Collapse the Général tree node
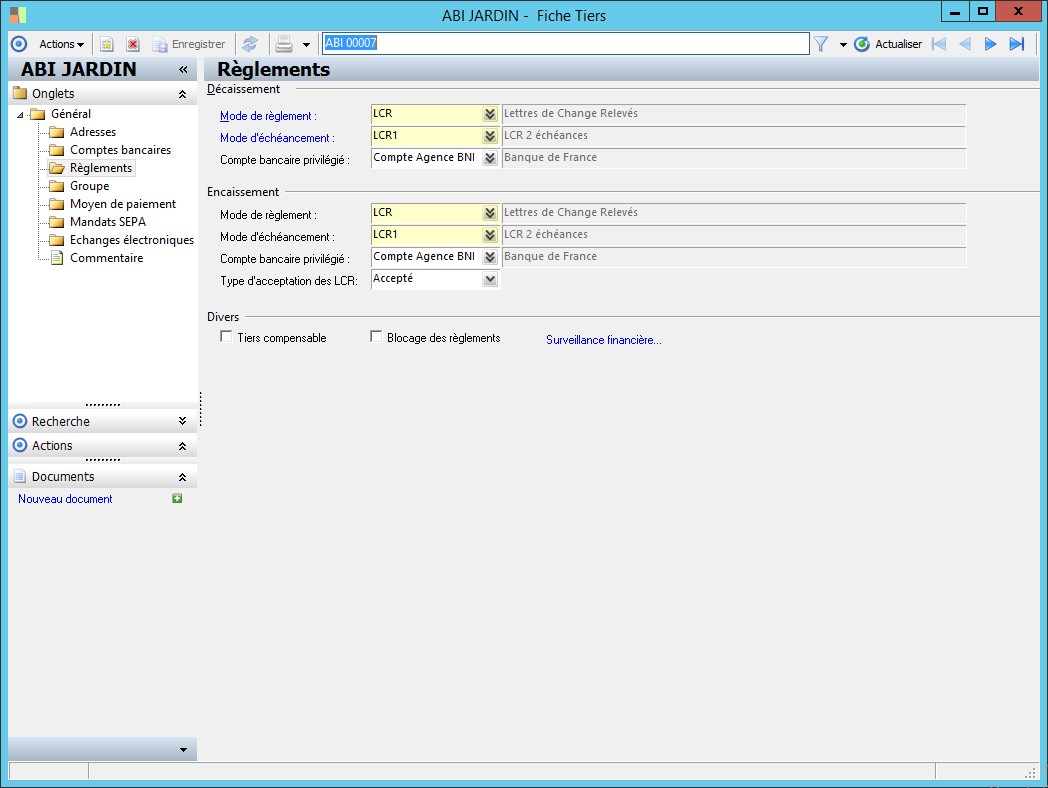Viewport: 1048px width, 788px height. coord(20,115)
